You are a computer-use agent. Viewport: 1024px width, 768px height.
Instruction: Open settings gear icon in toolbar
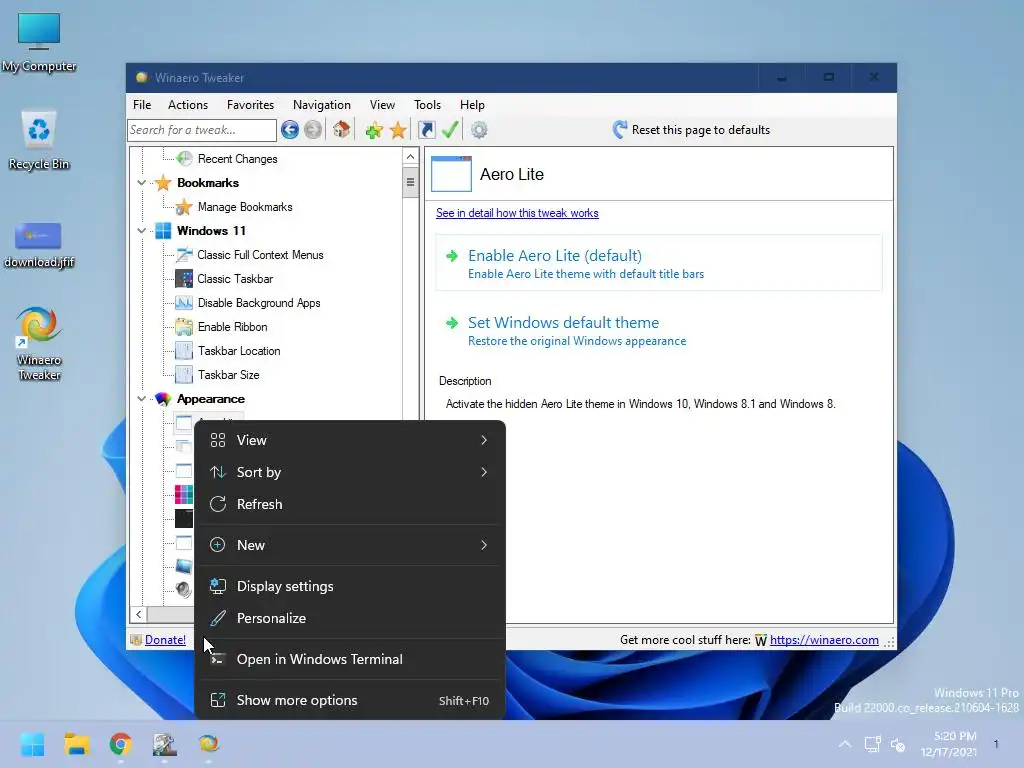pyautogui.click(x=479, y=130)
